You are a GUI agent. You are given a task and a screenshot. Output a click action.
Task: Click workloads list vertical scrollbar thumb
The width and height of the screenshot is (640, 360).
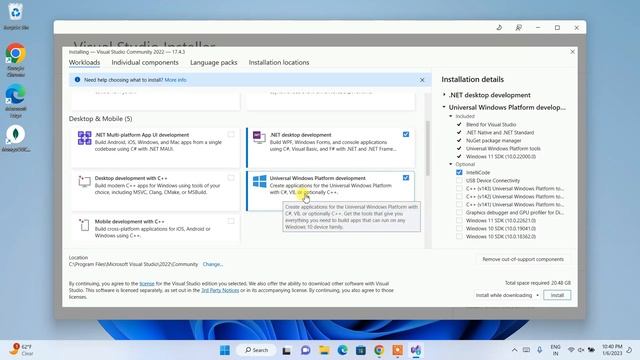[x=428, y=148]
